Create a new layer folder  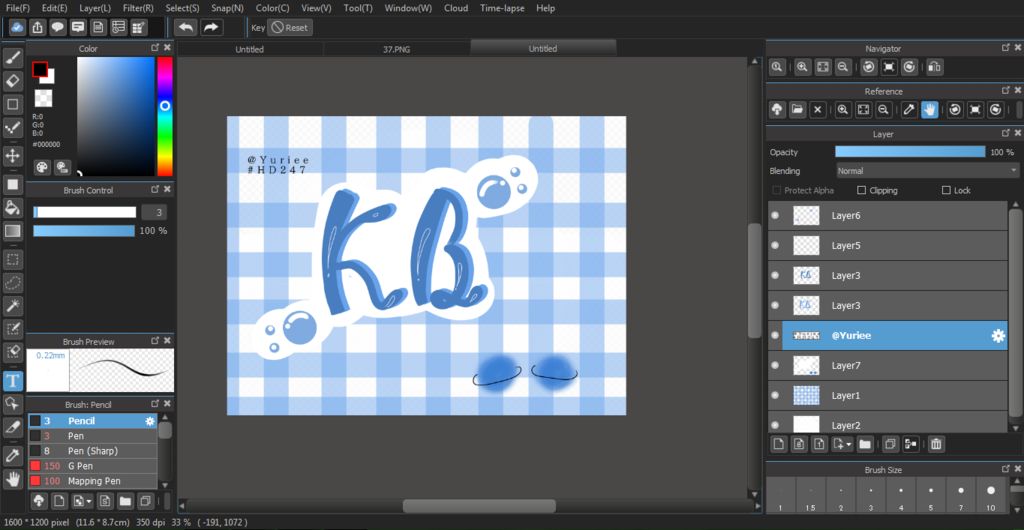point(865,444)
